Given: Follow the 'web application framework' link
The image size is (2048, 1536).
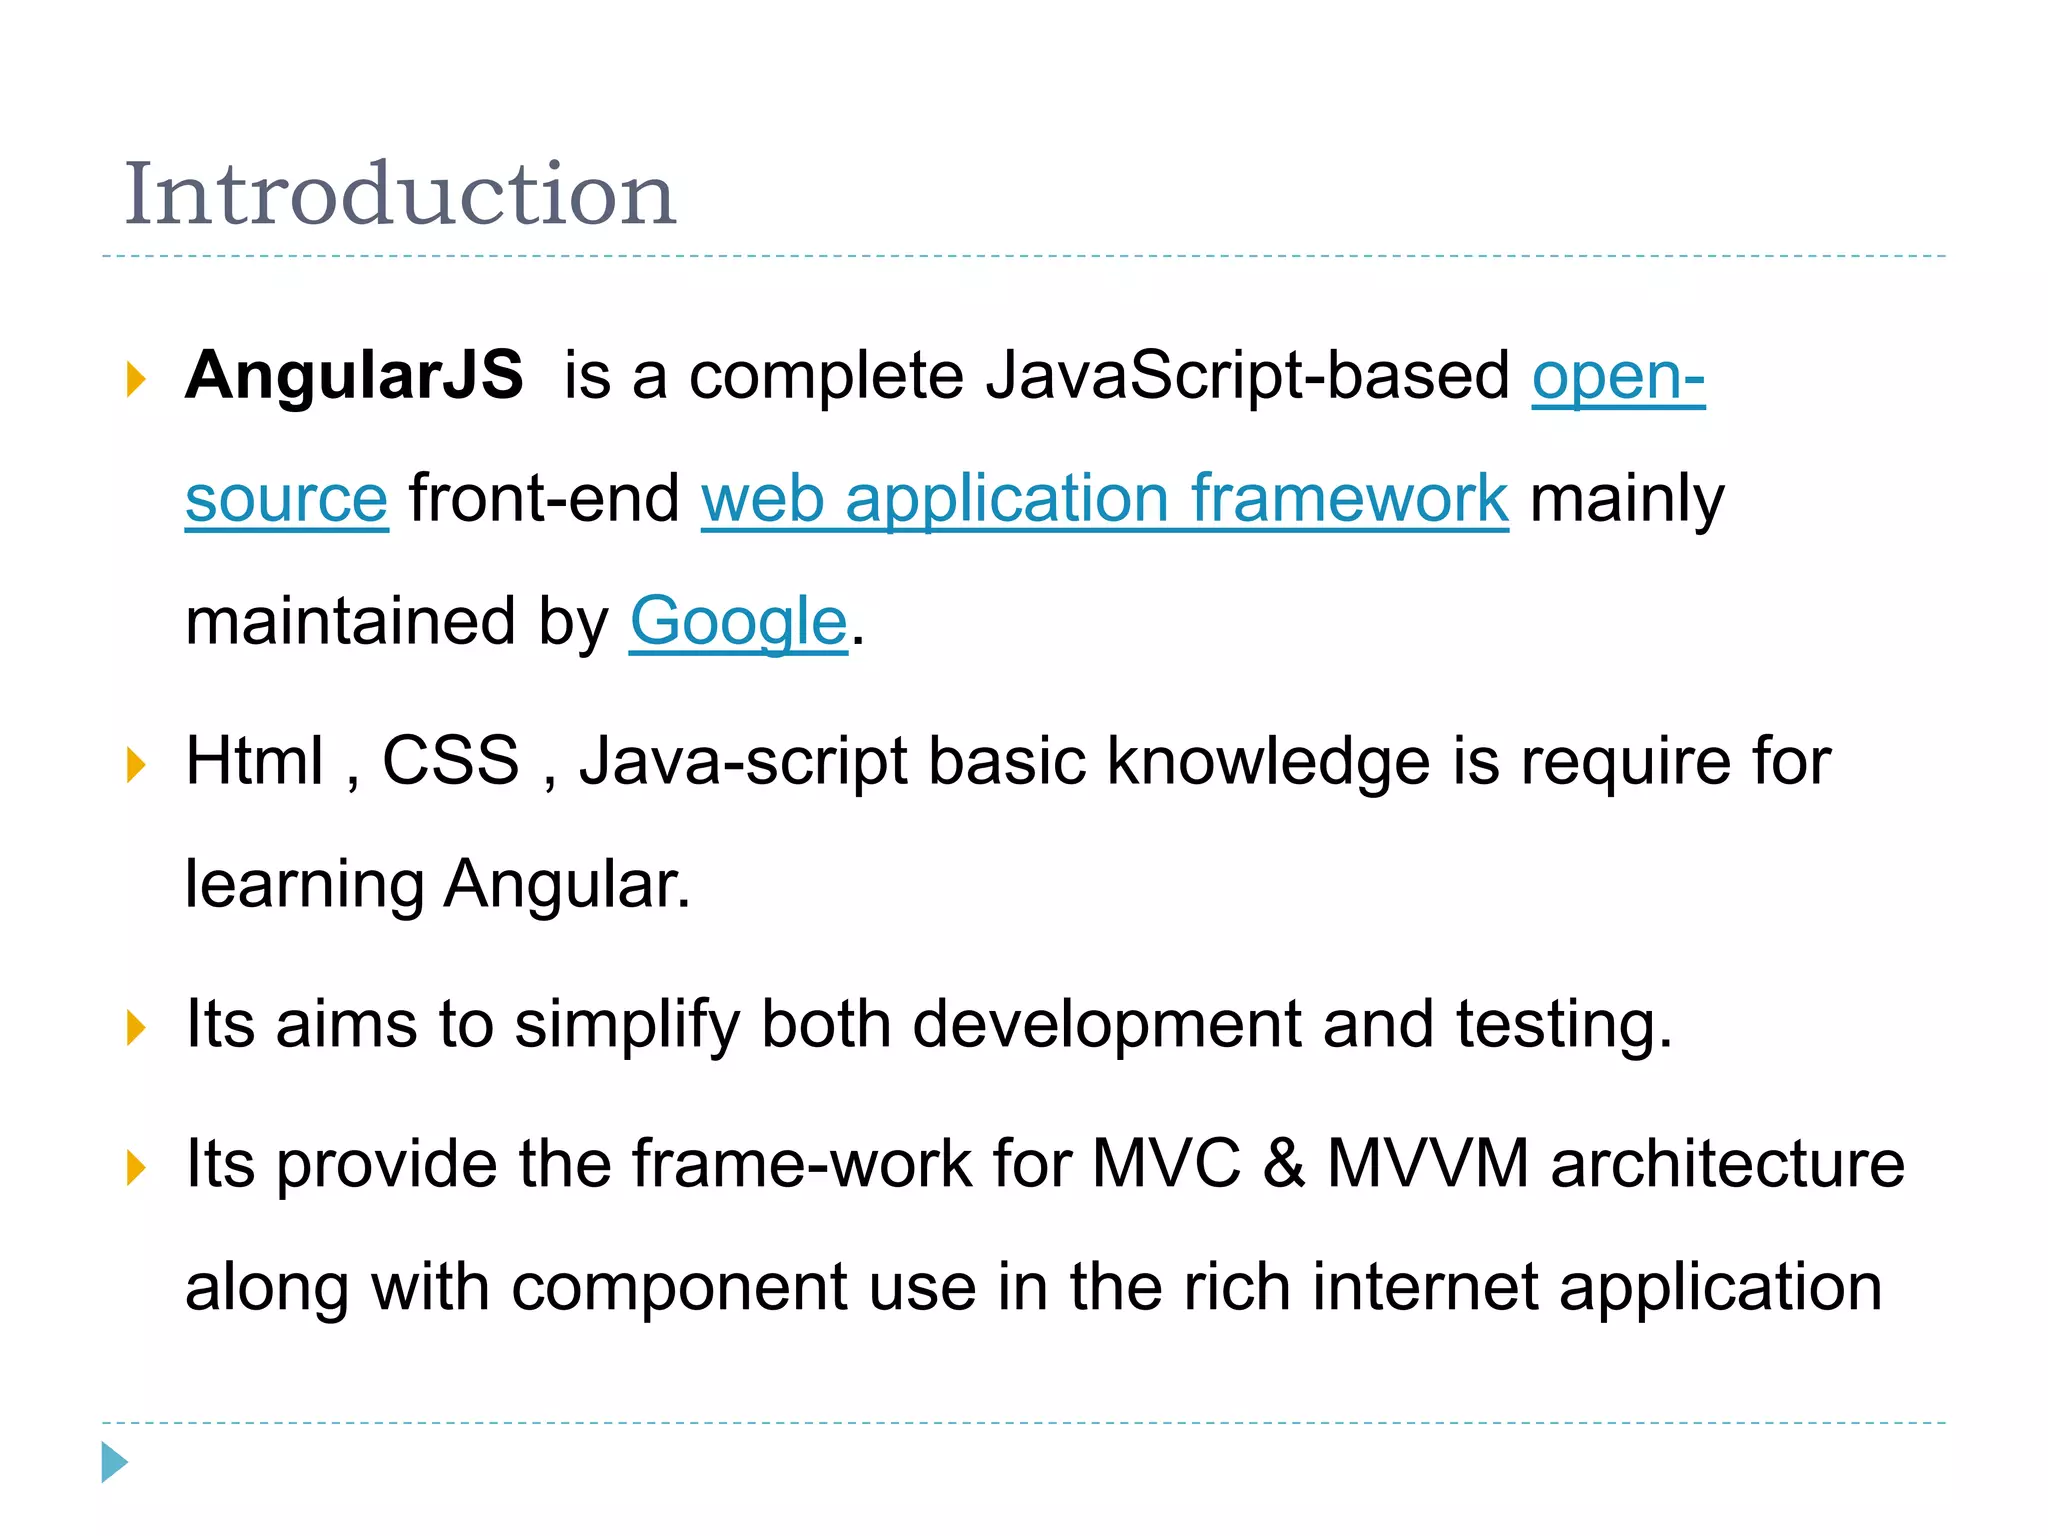Looking at the screenshot, I should 1104,500.
